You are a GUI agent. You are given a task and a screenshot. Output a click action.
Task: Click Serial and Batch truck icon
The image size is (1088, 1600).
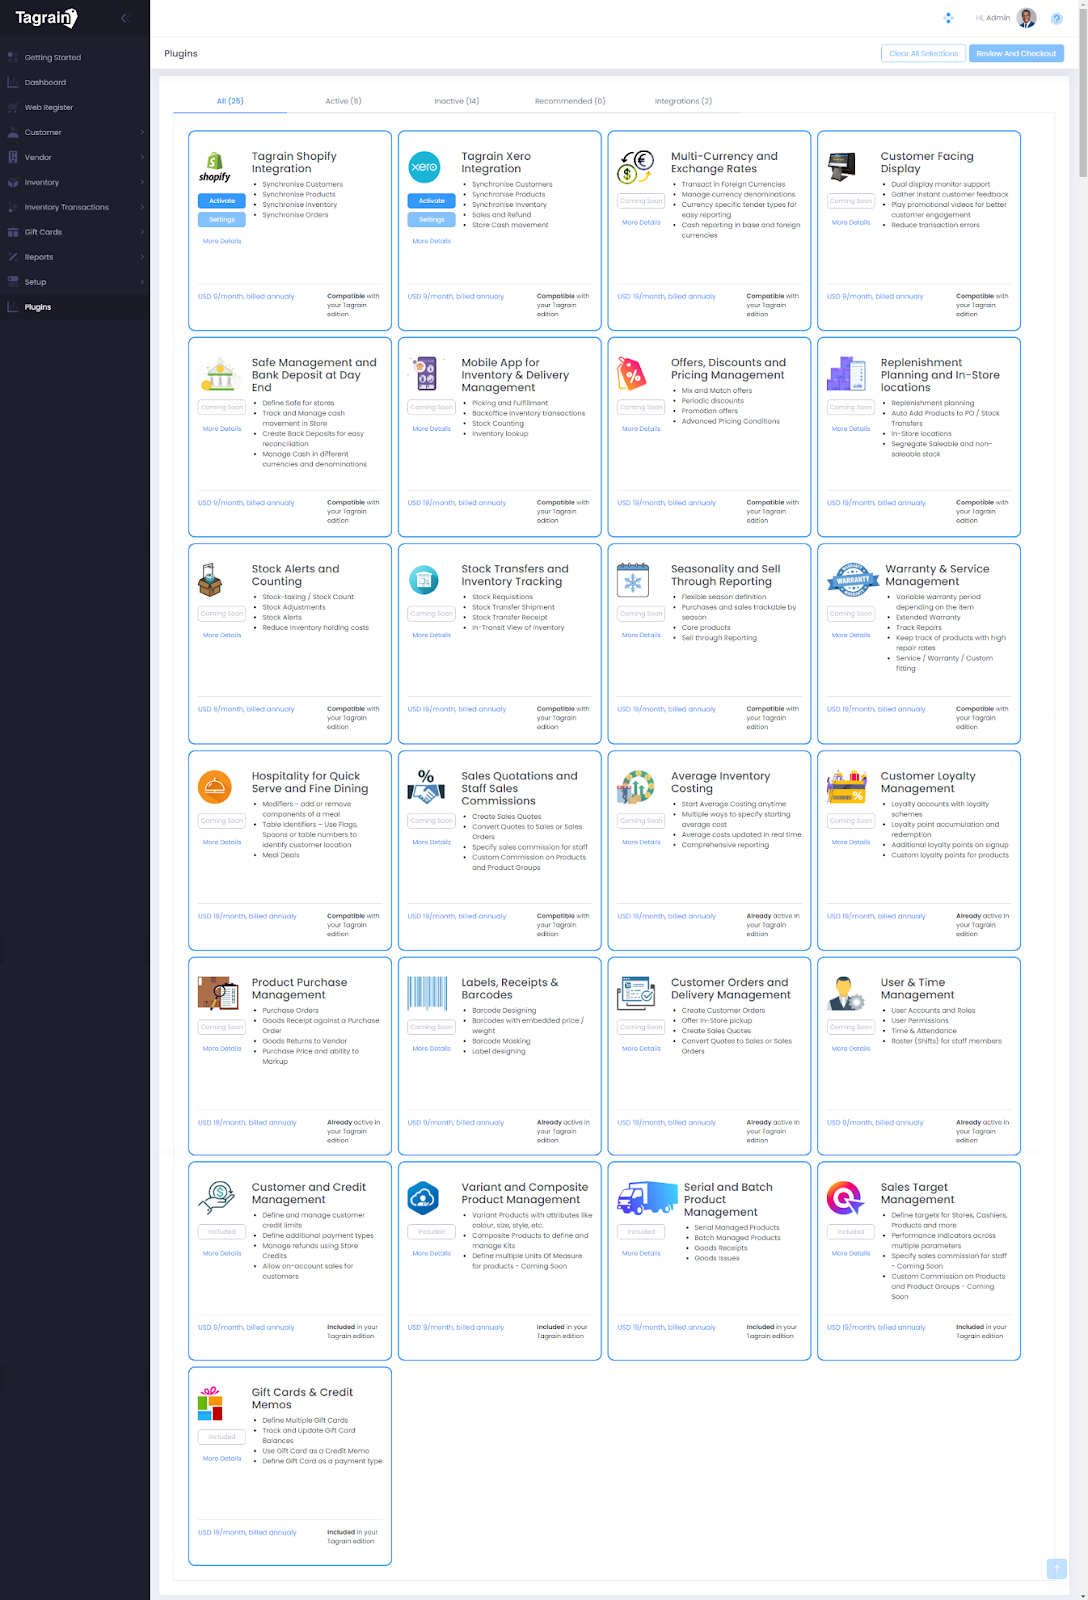coord(647,1198)
